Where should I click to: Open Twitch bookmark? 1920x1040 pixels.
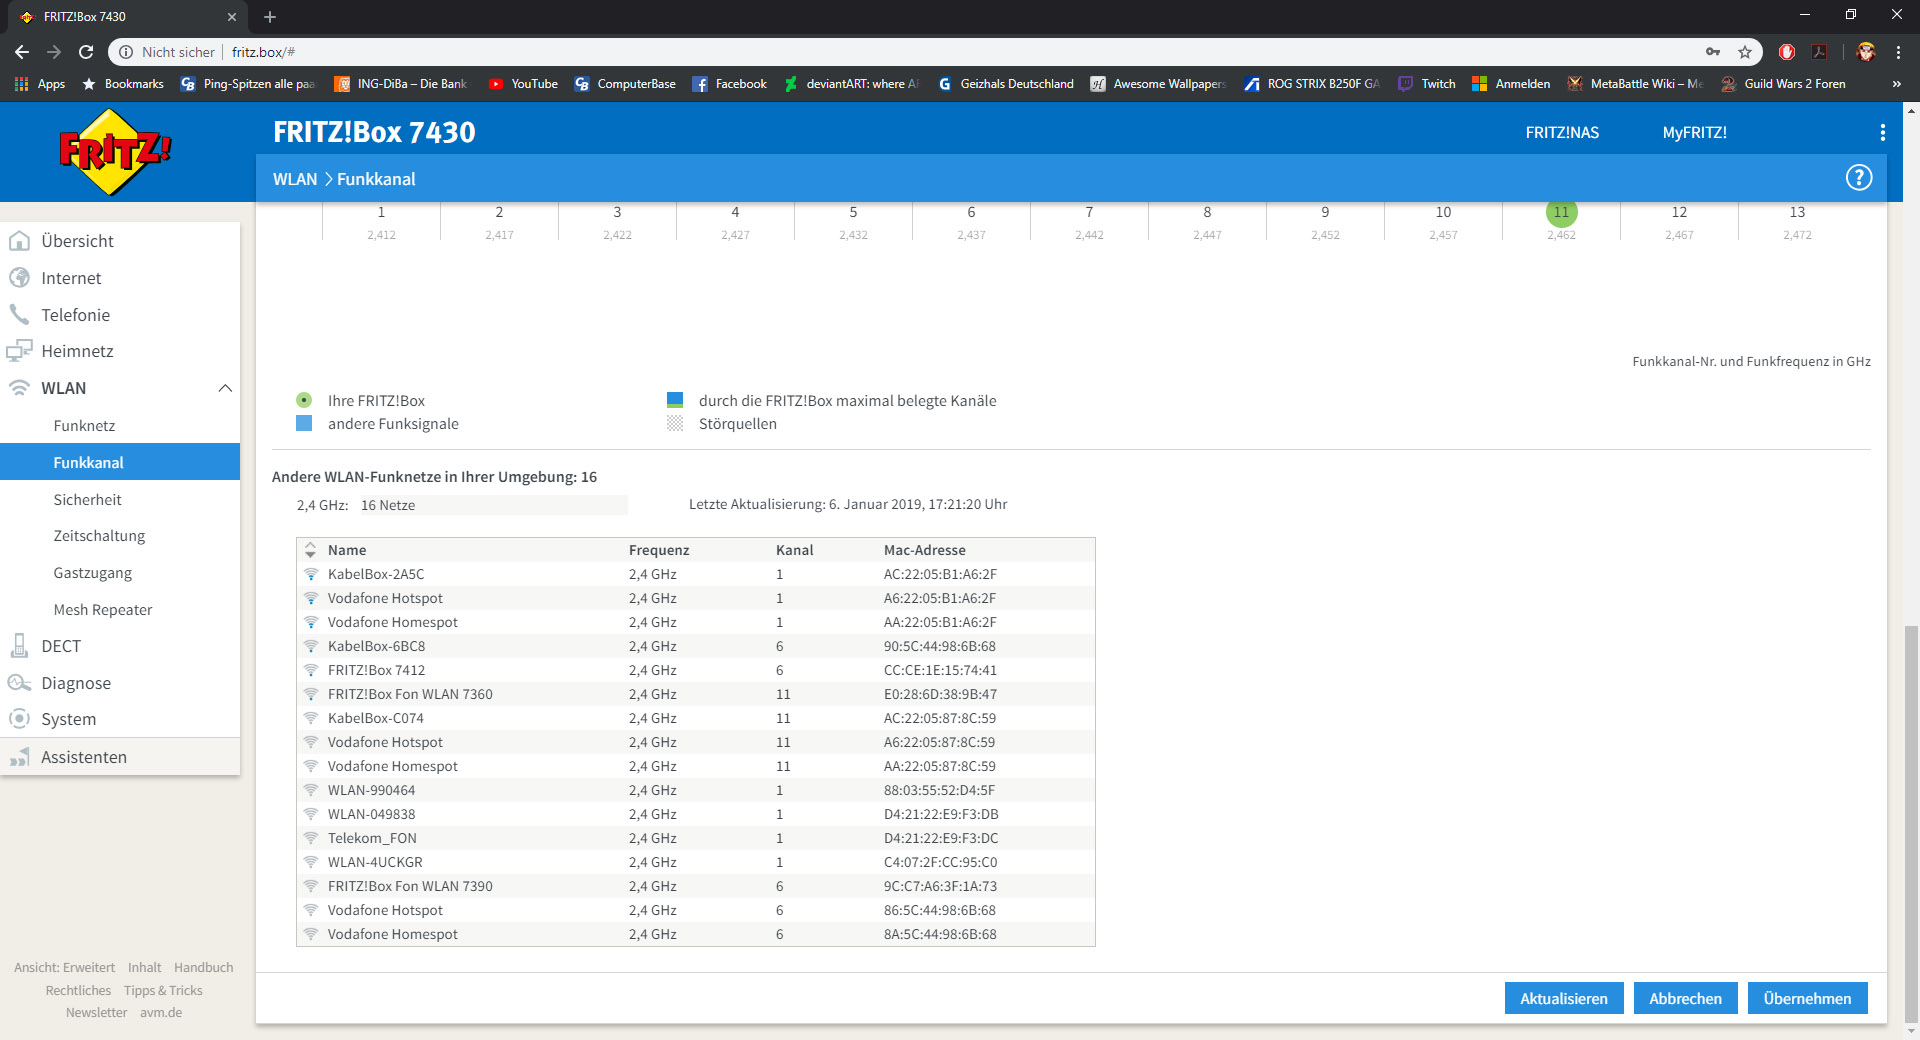(1427, 84)
